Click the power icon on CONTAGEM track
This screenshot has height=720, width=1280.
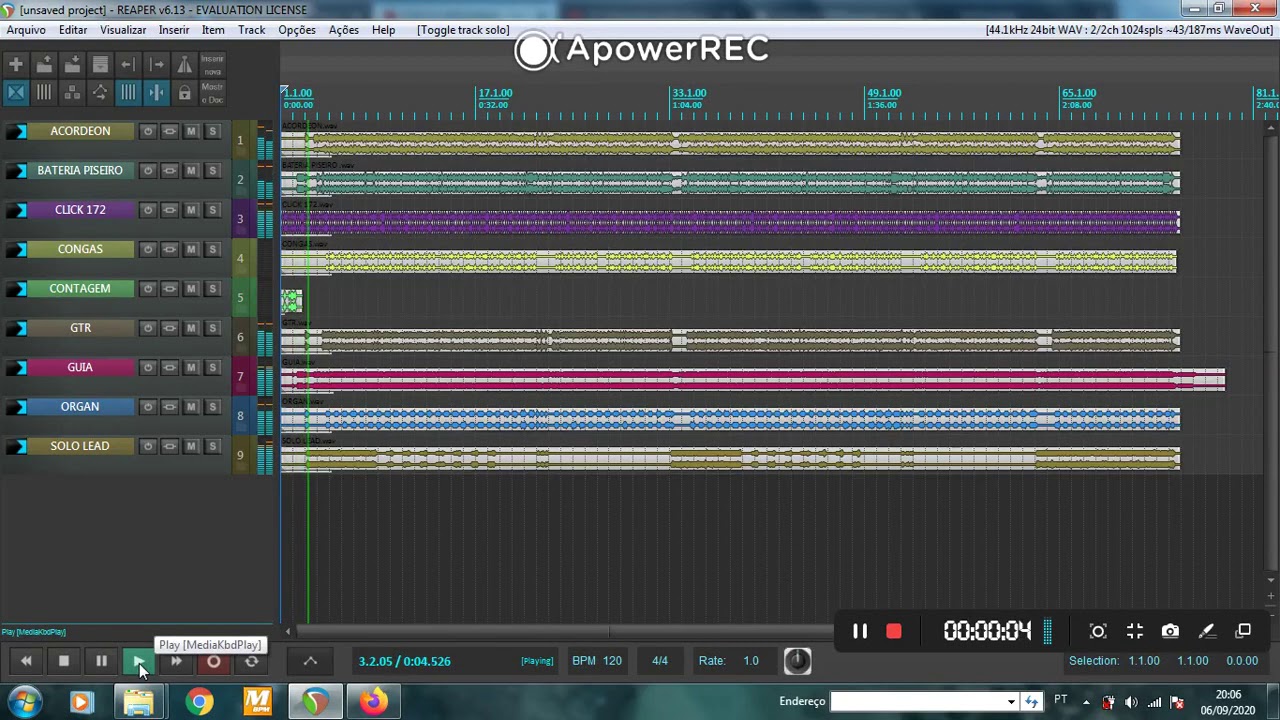tap(148, 289)
